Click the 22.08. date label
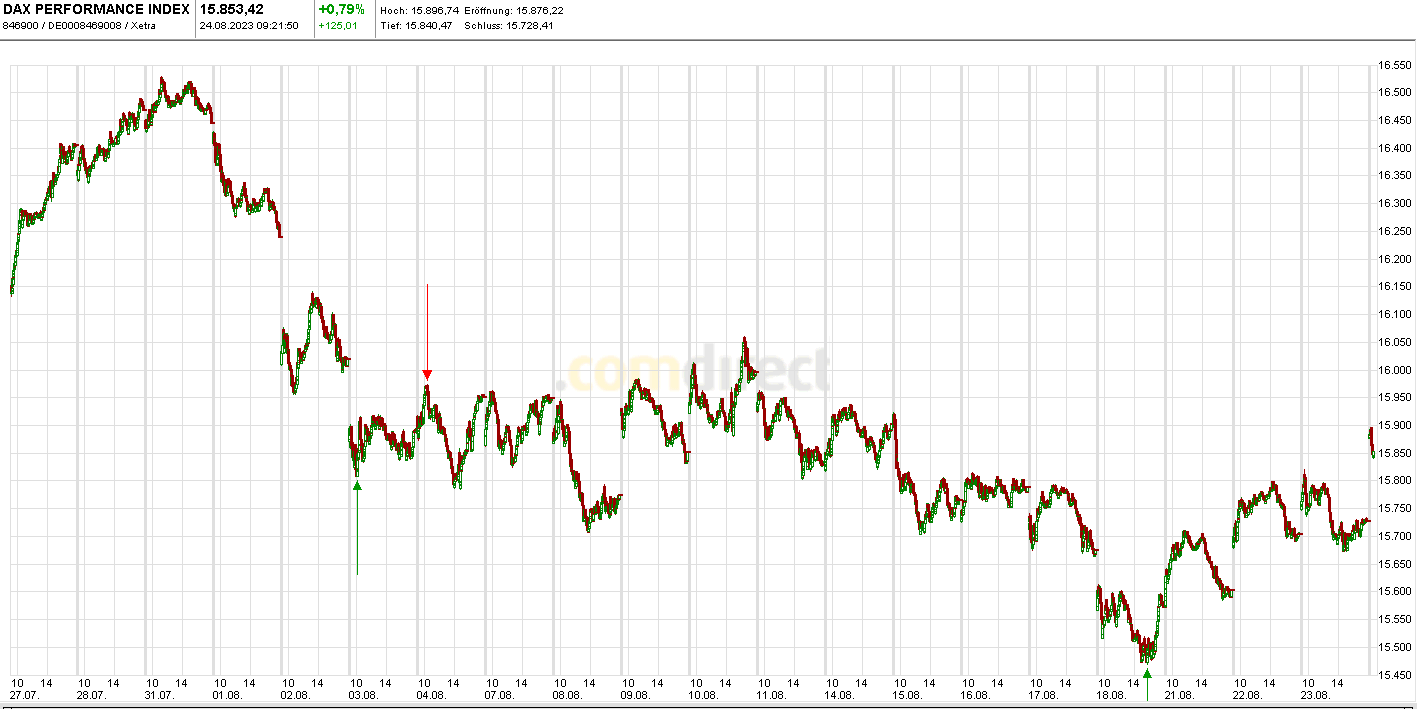The image size is (1417, 709). [x=1247, y=695]
